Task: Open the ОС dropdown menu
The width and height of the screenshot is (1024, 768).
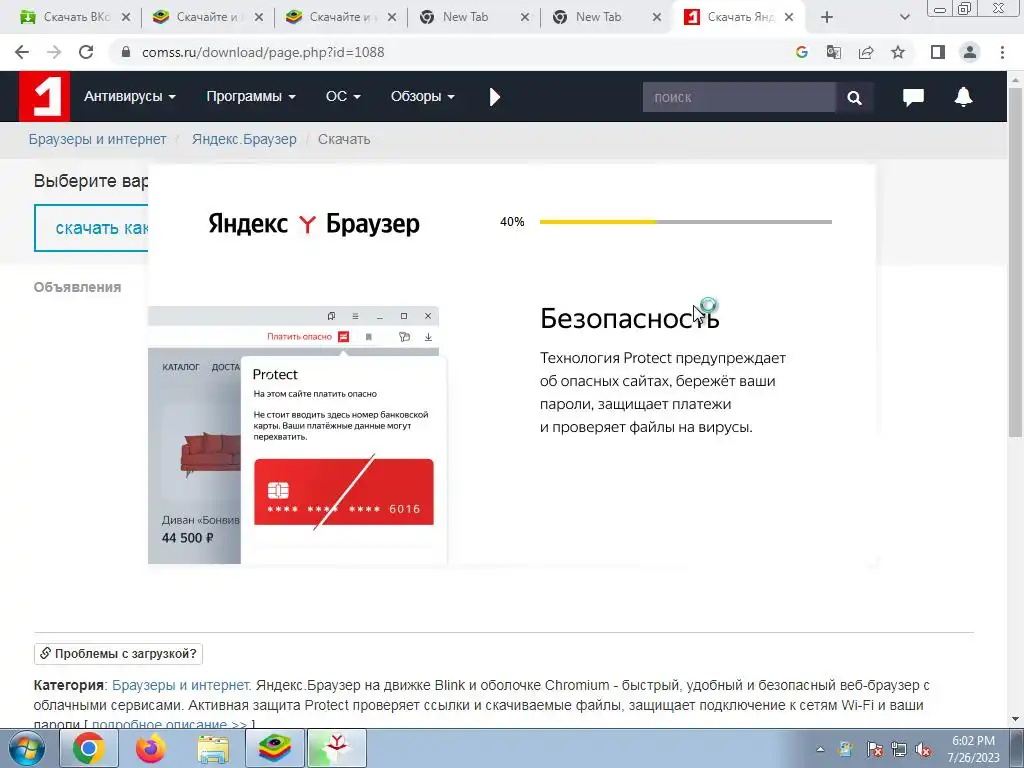Action: click(x=343, y=97)
